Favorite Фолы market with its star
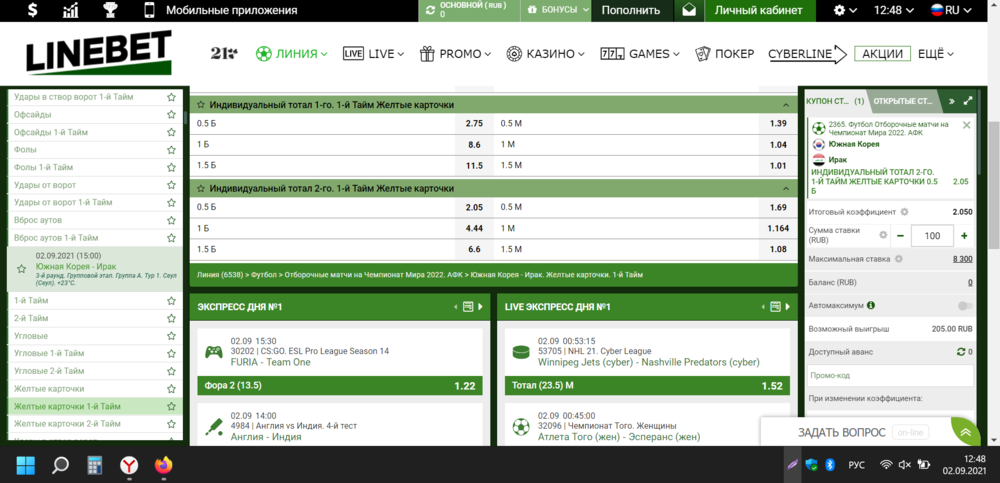Viewport: 1000px width, 483px height. point(171,150)
